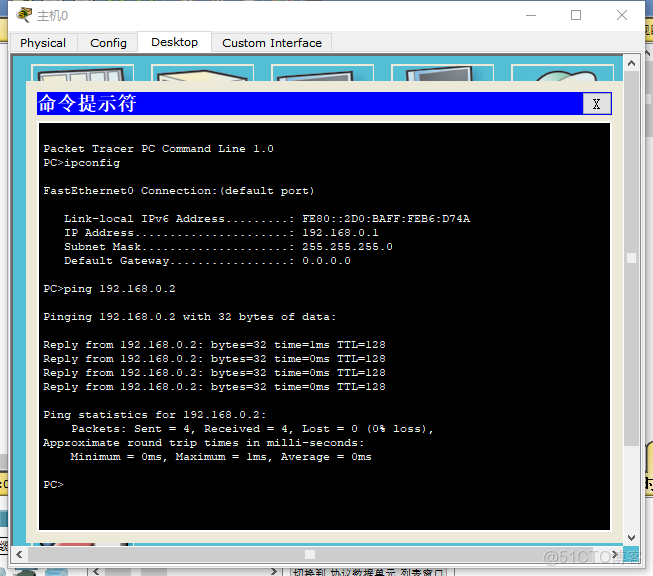
Task: Click the Default Gateway value 0.0.0.0
Action: (326, 261)
